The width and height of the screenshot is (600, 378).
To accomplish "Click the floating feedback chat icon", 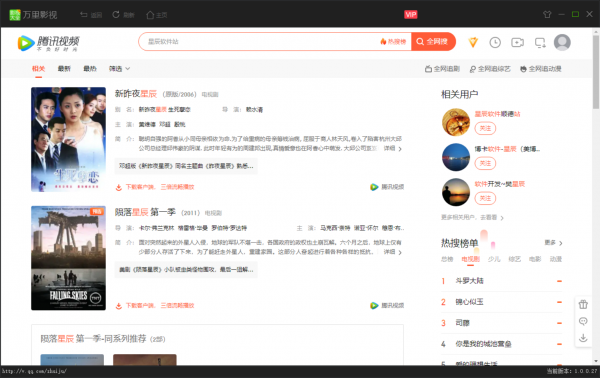I will [x=583, y=321].
